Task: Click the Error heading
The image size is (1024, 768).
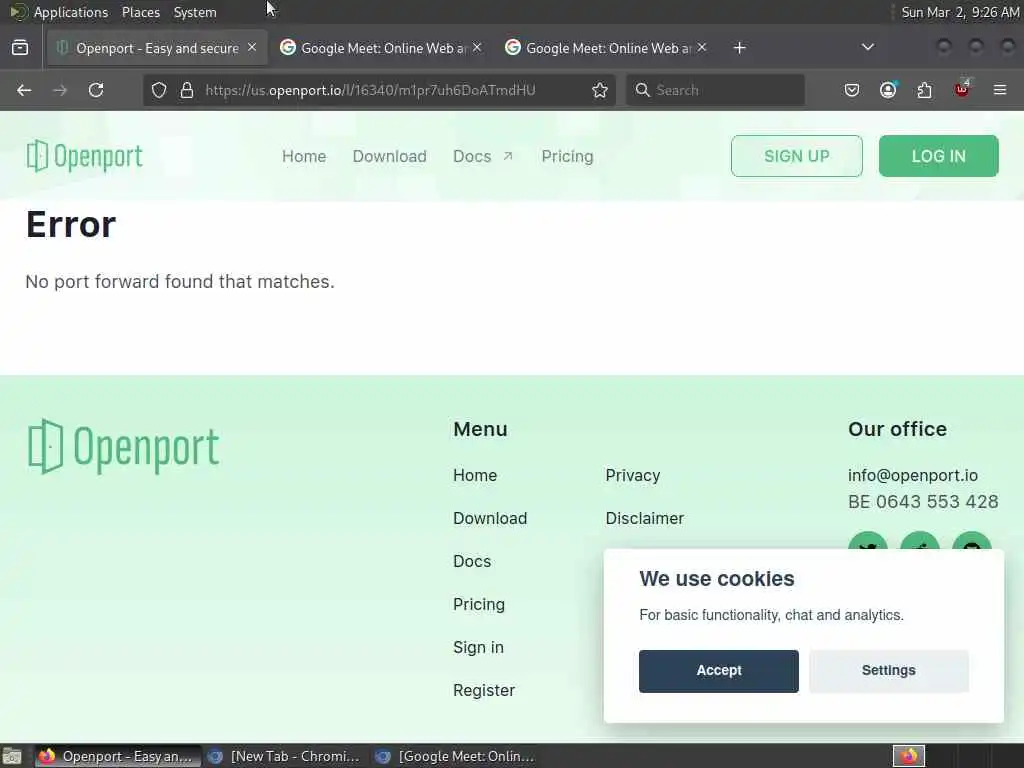Action: (71, 224)
